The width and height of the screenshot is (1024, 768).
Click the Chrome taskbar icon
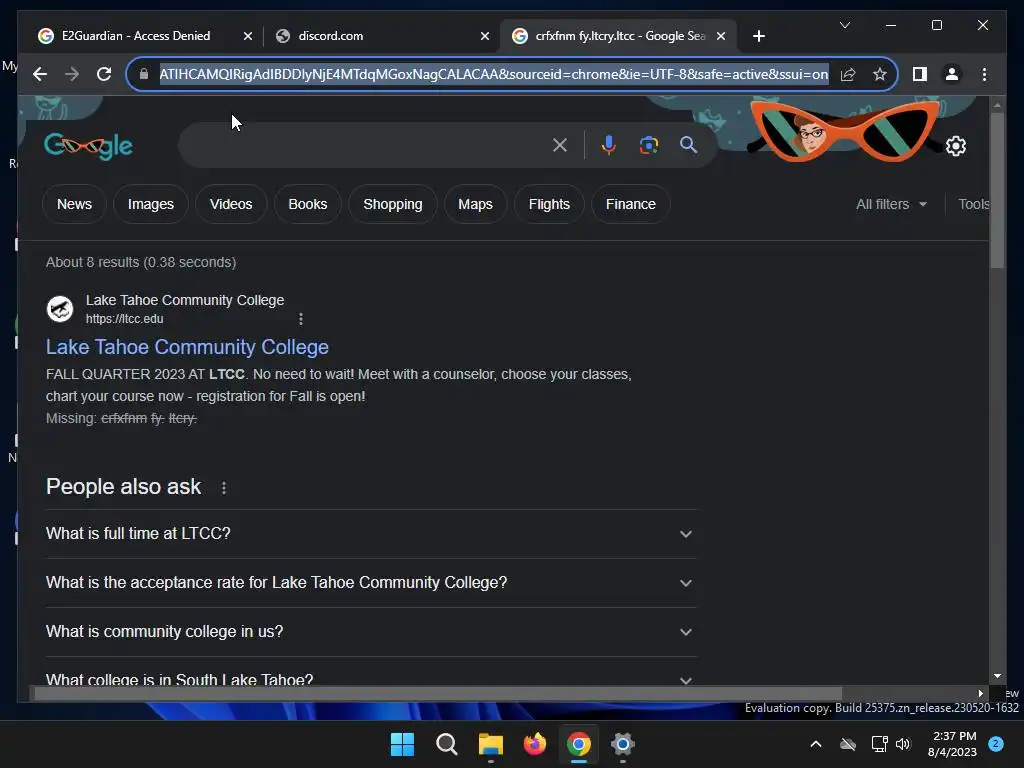(x=579, y=744)
